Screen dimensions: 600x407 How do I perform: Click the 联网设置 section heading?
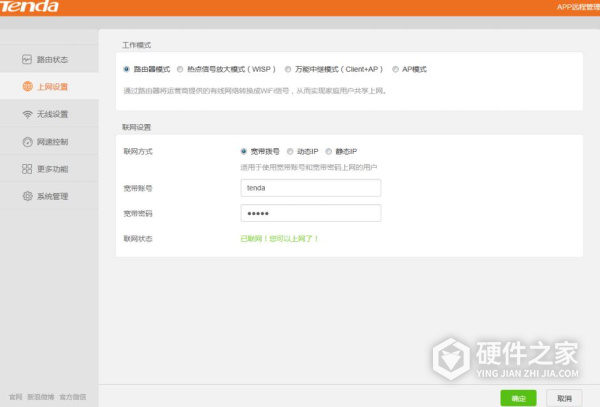[x=137, y=127]
